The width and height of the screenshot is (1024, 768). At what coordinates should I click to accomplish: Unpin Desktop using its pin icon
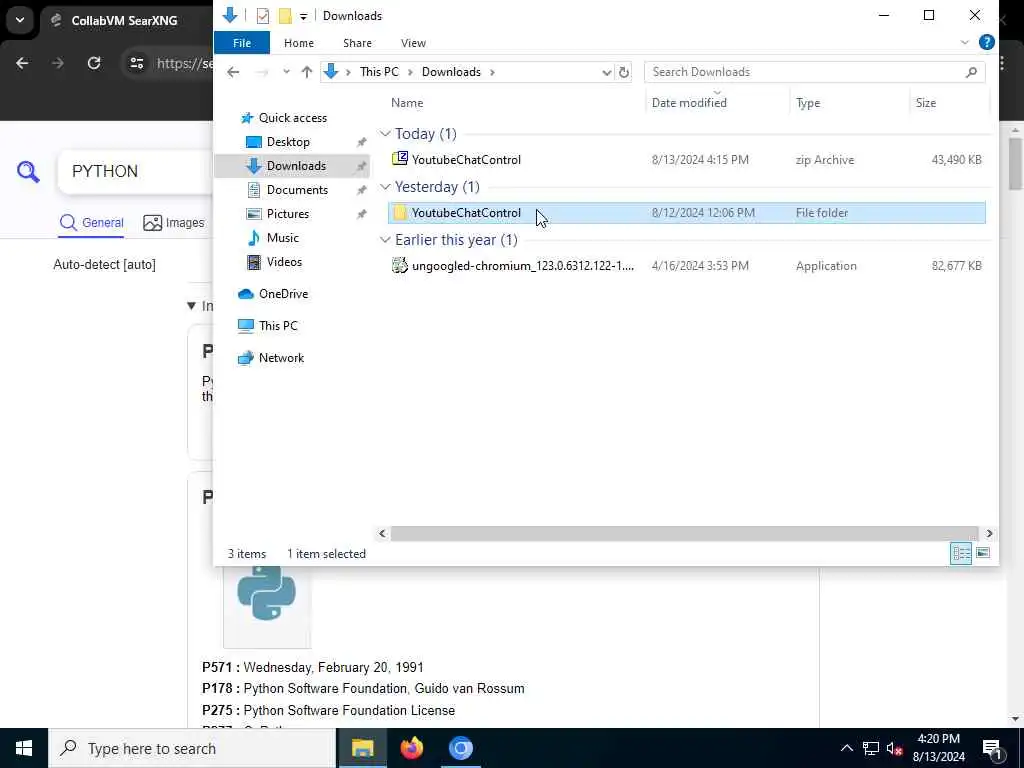pyautogui.click(x=361, y=142)
